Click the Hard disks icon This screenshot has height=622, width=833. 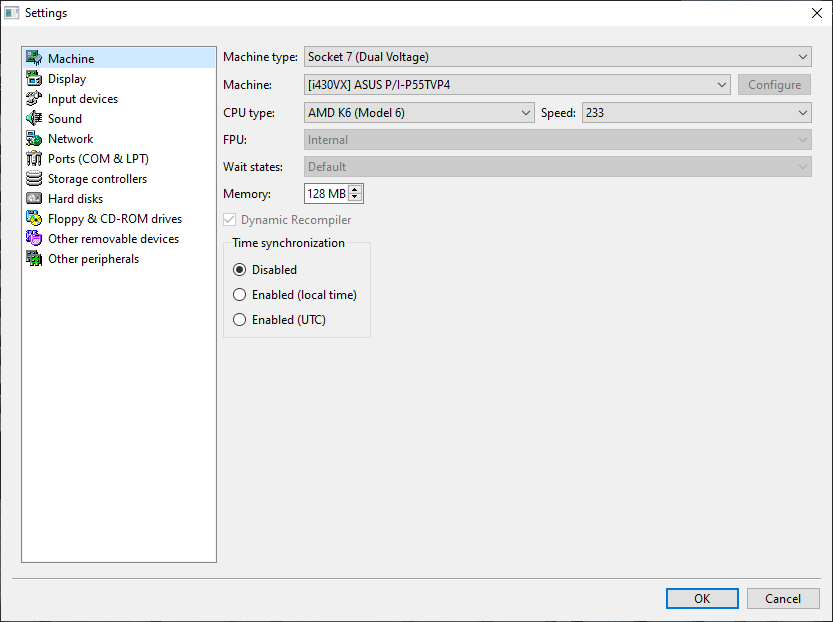pyautogui.click(x=34, y=199)
